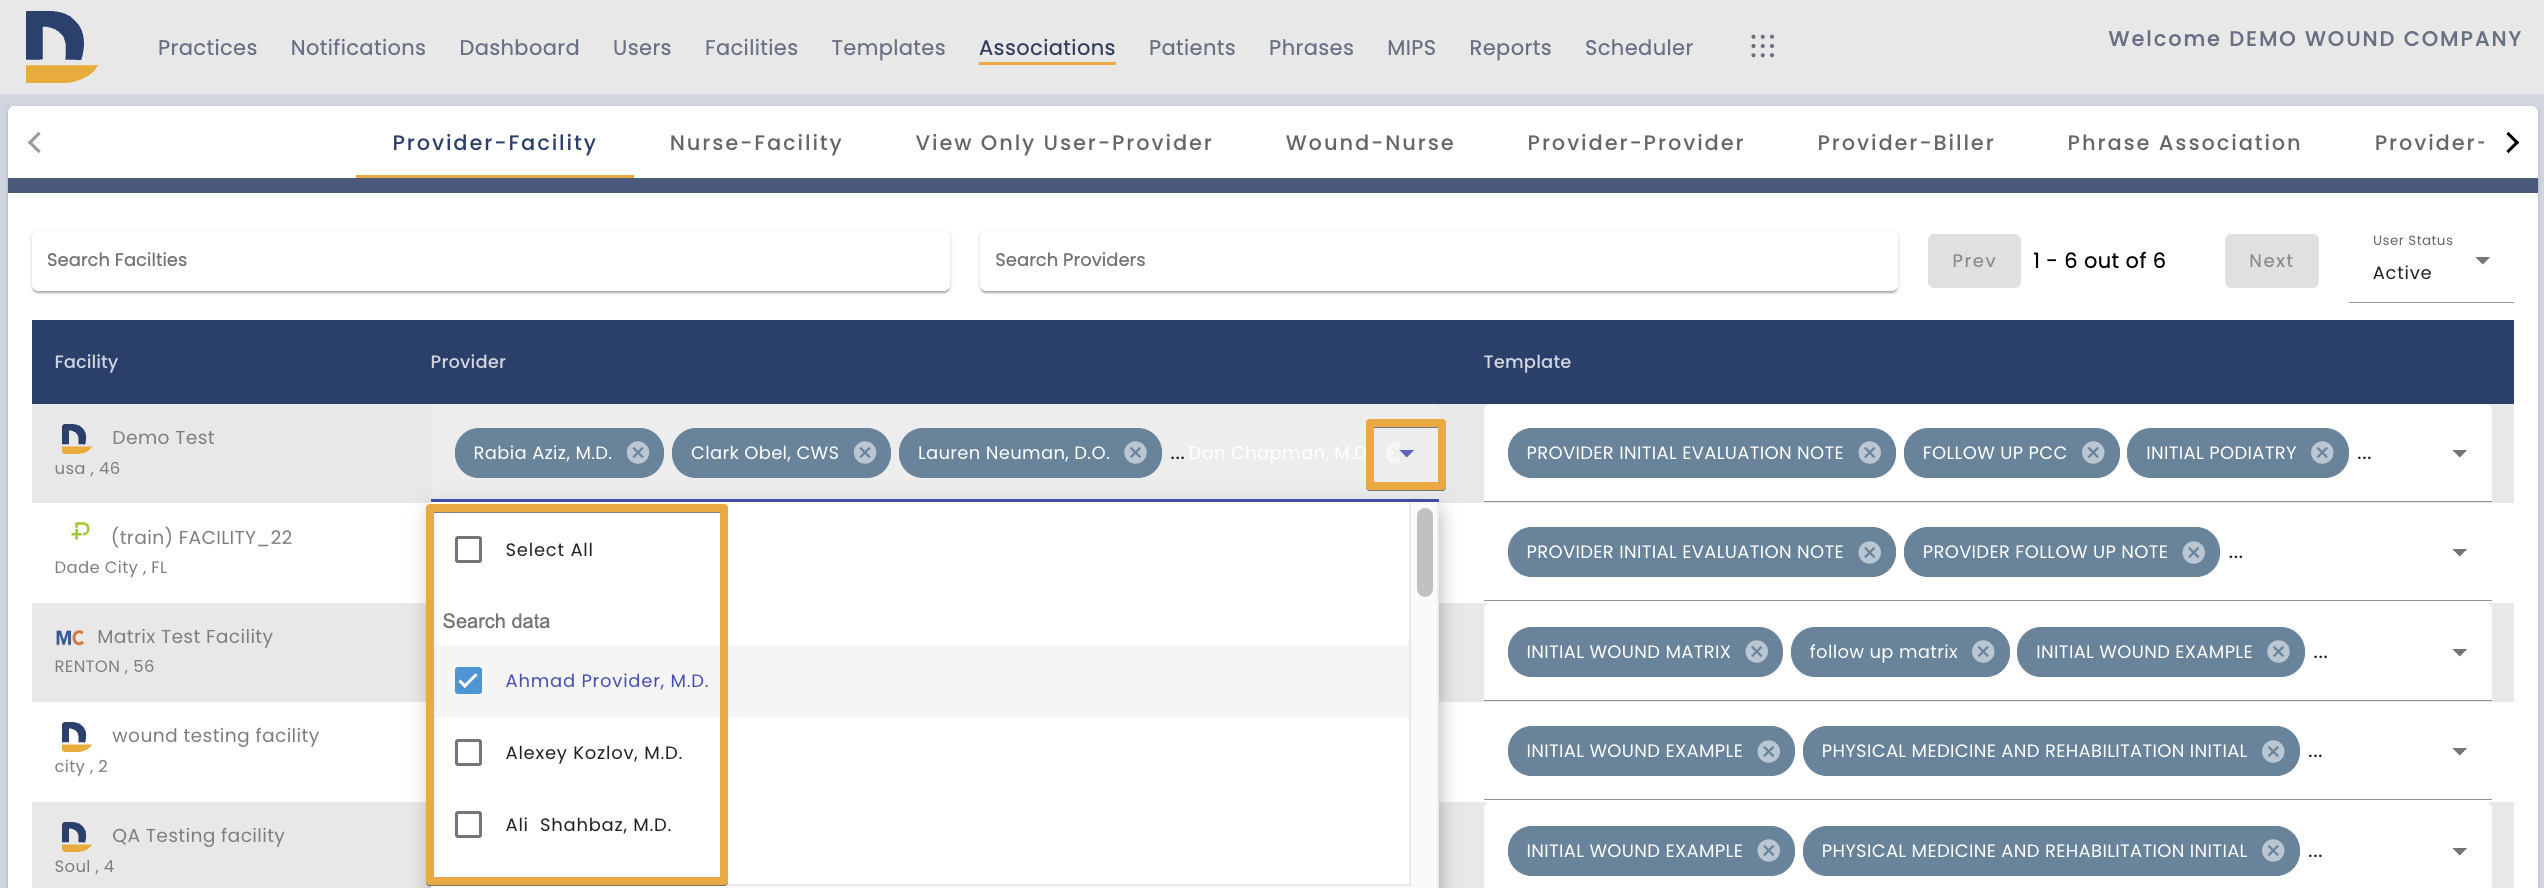
Task: Remove Clark Obel, CWS chip
Action: pyautogui.click(x=865, y=453)
